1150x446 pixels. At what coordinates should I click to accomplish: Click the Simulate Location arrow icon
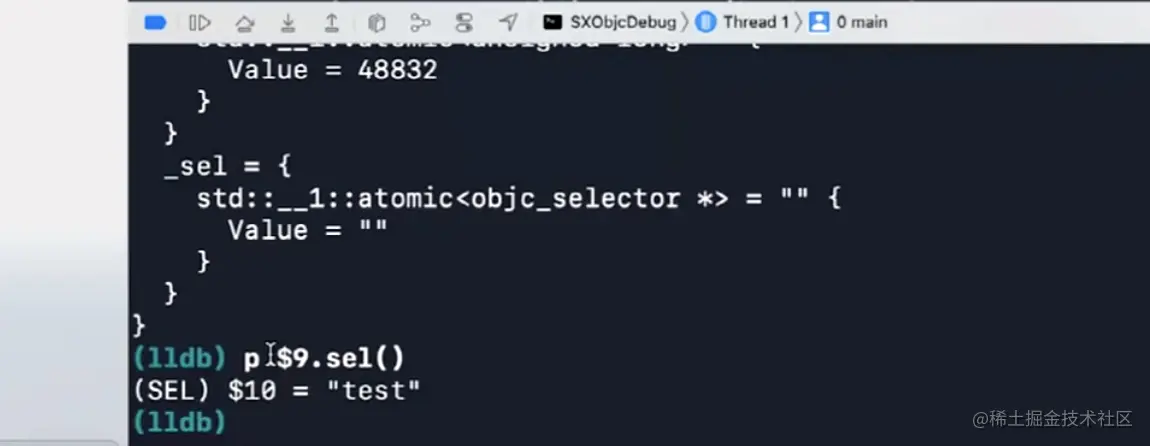pos(509,22)
